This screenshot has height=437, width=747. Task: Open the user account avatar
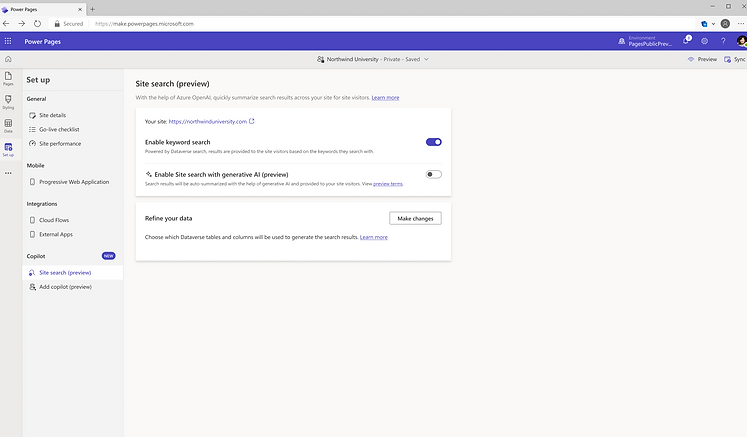(x=741, y=41)
